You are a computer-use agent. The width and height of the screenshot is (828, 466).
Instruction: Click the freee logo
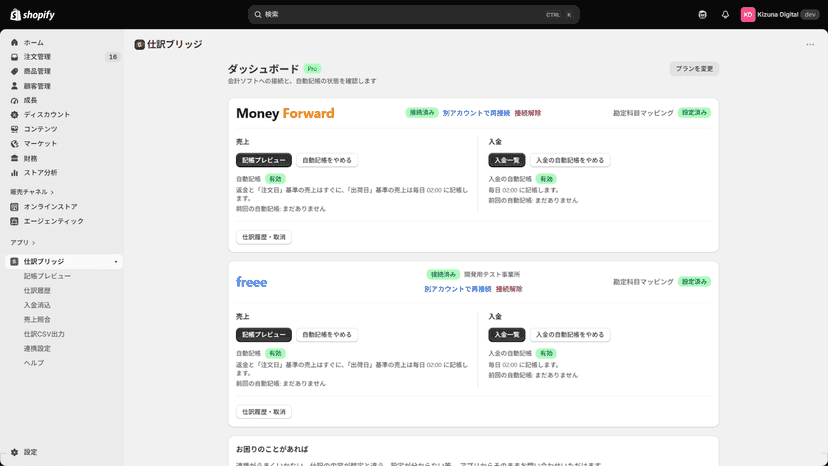[x=251, y=282]
